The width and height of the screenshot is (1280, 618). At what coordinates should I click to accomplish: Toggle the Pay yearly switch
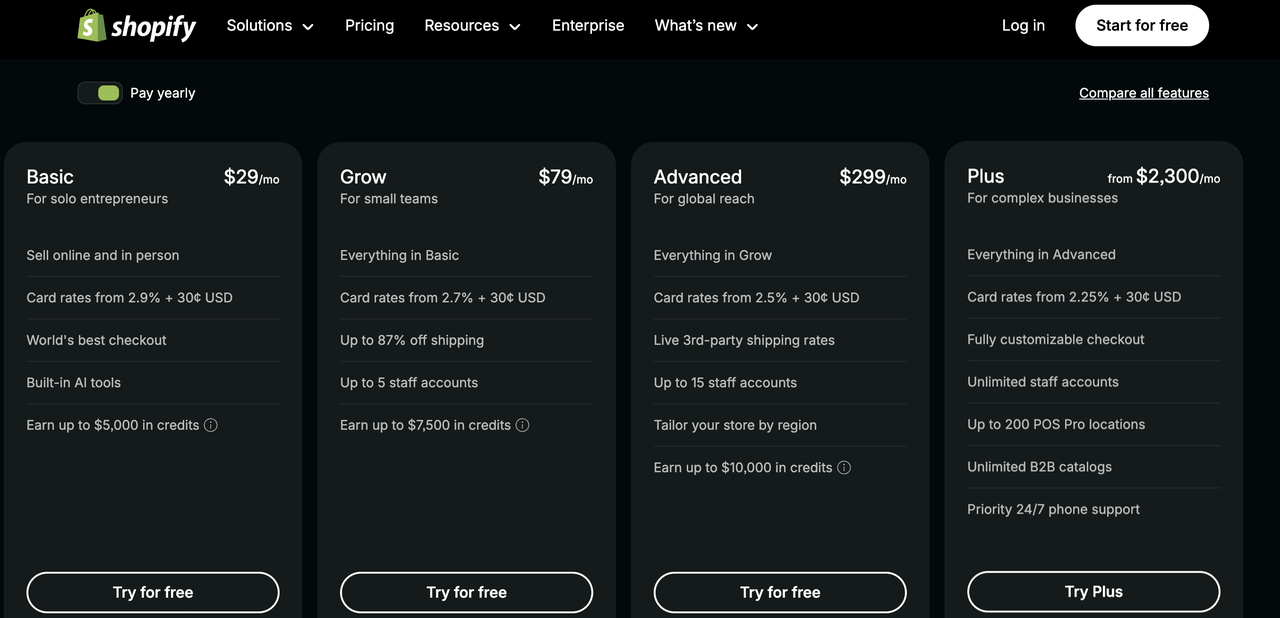coord(100,93)
